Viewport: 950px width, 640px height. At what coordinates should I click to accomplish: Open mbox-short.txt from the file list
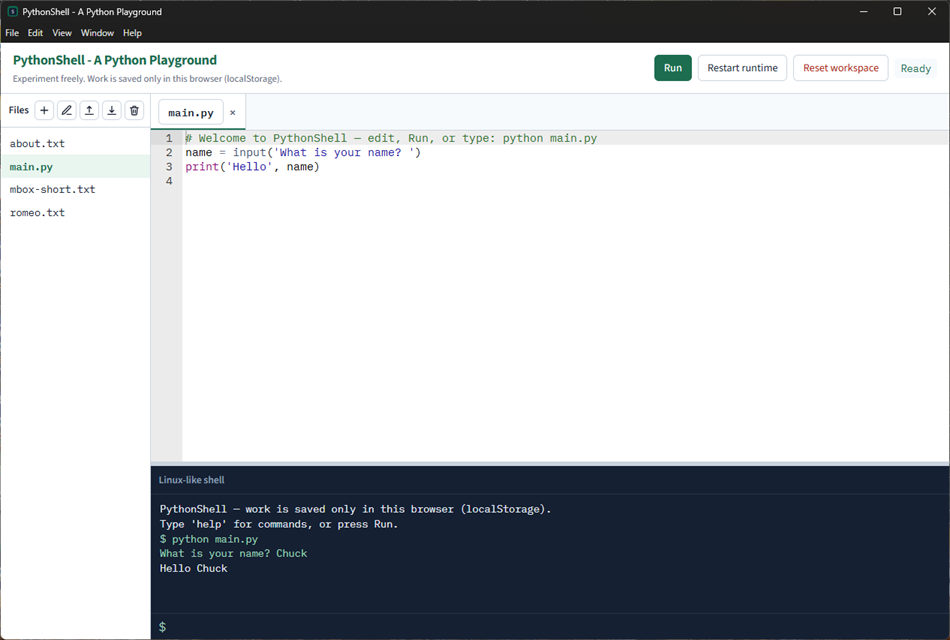point(75,190)
